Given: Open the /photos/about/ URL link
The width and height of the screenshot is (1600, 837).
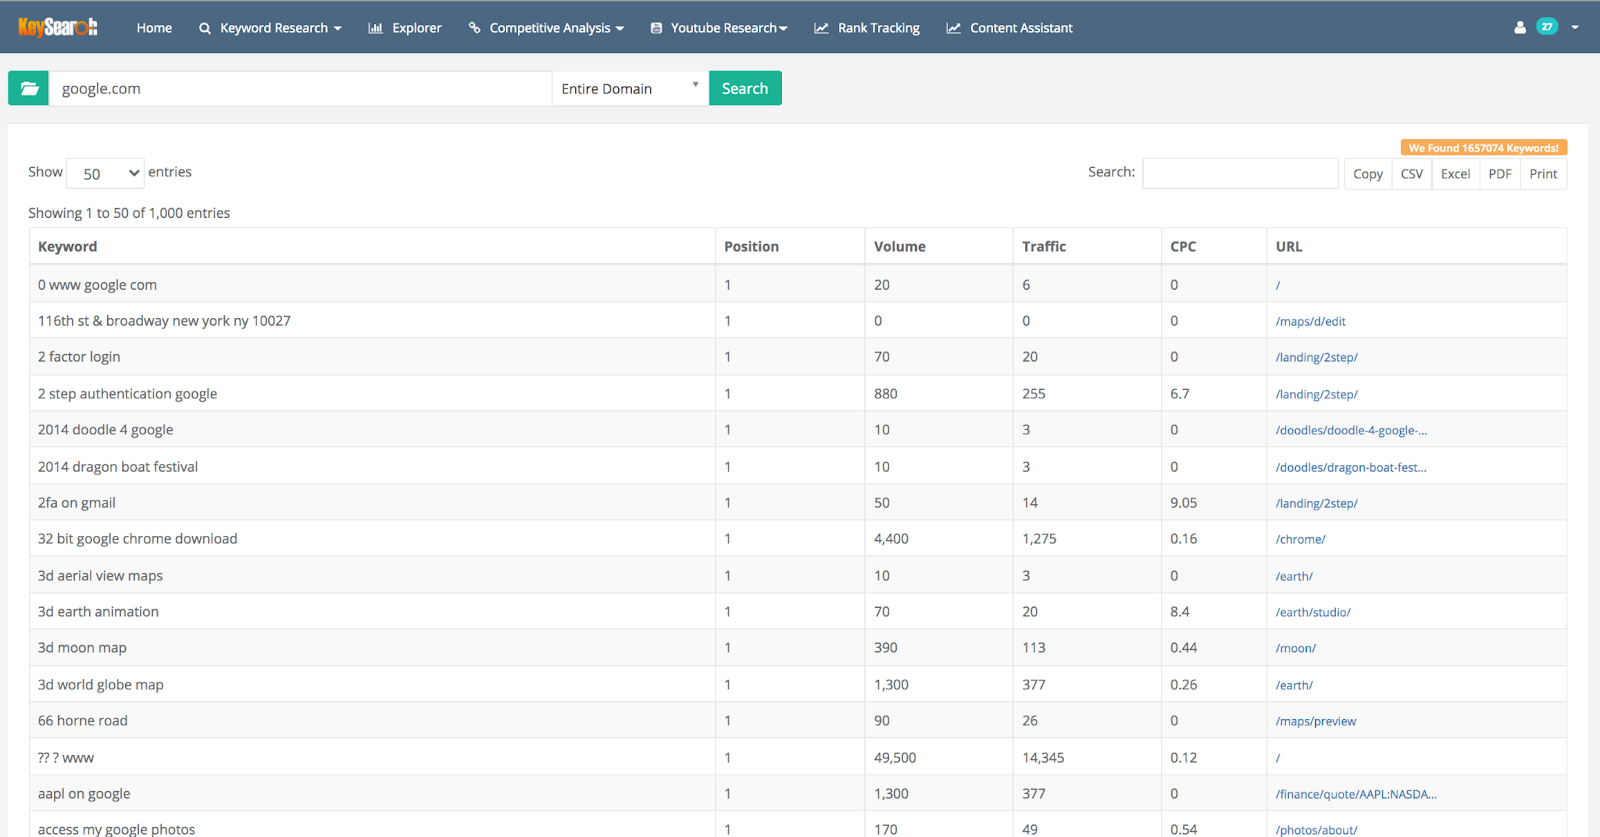Looking at the screenshot, I should coord(1316,831).
